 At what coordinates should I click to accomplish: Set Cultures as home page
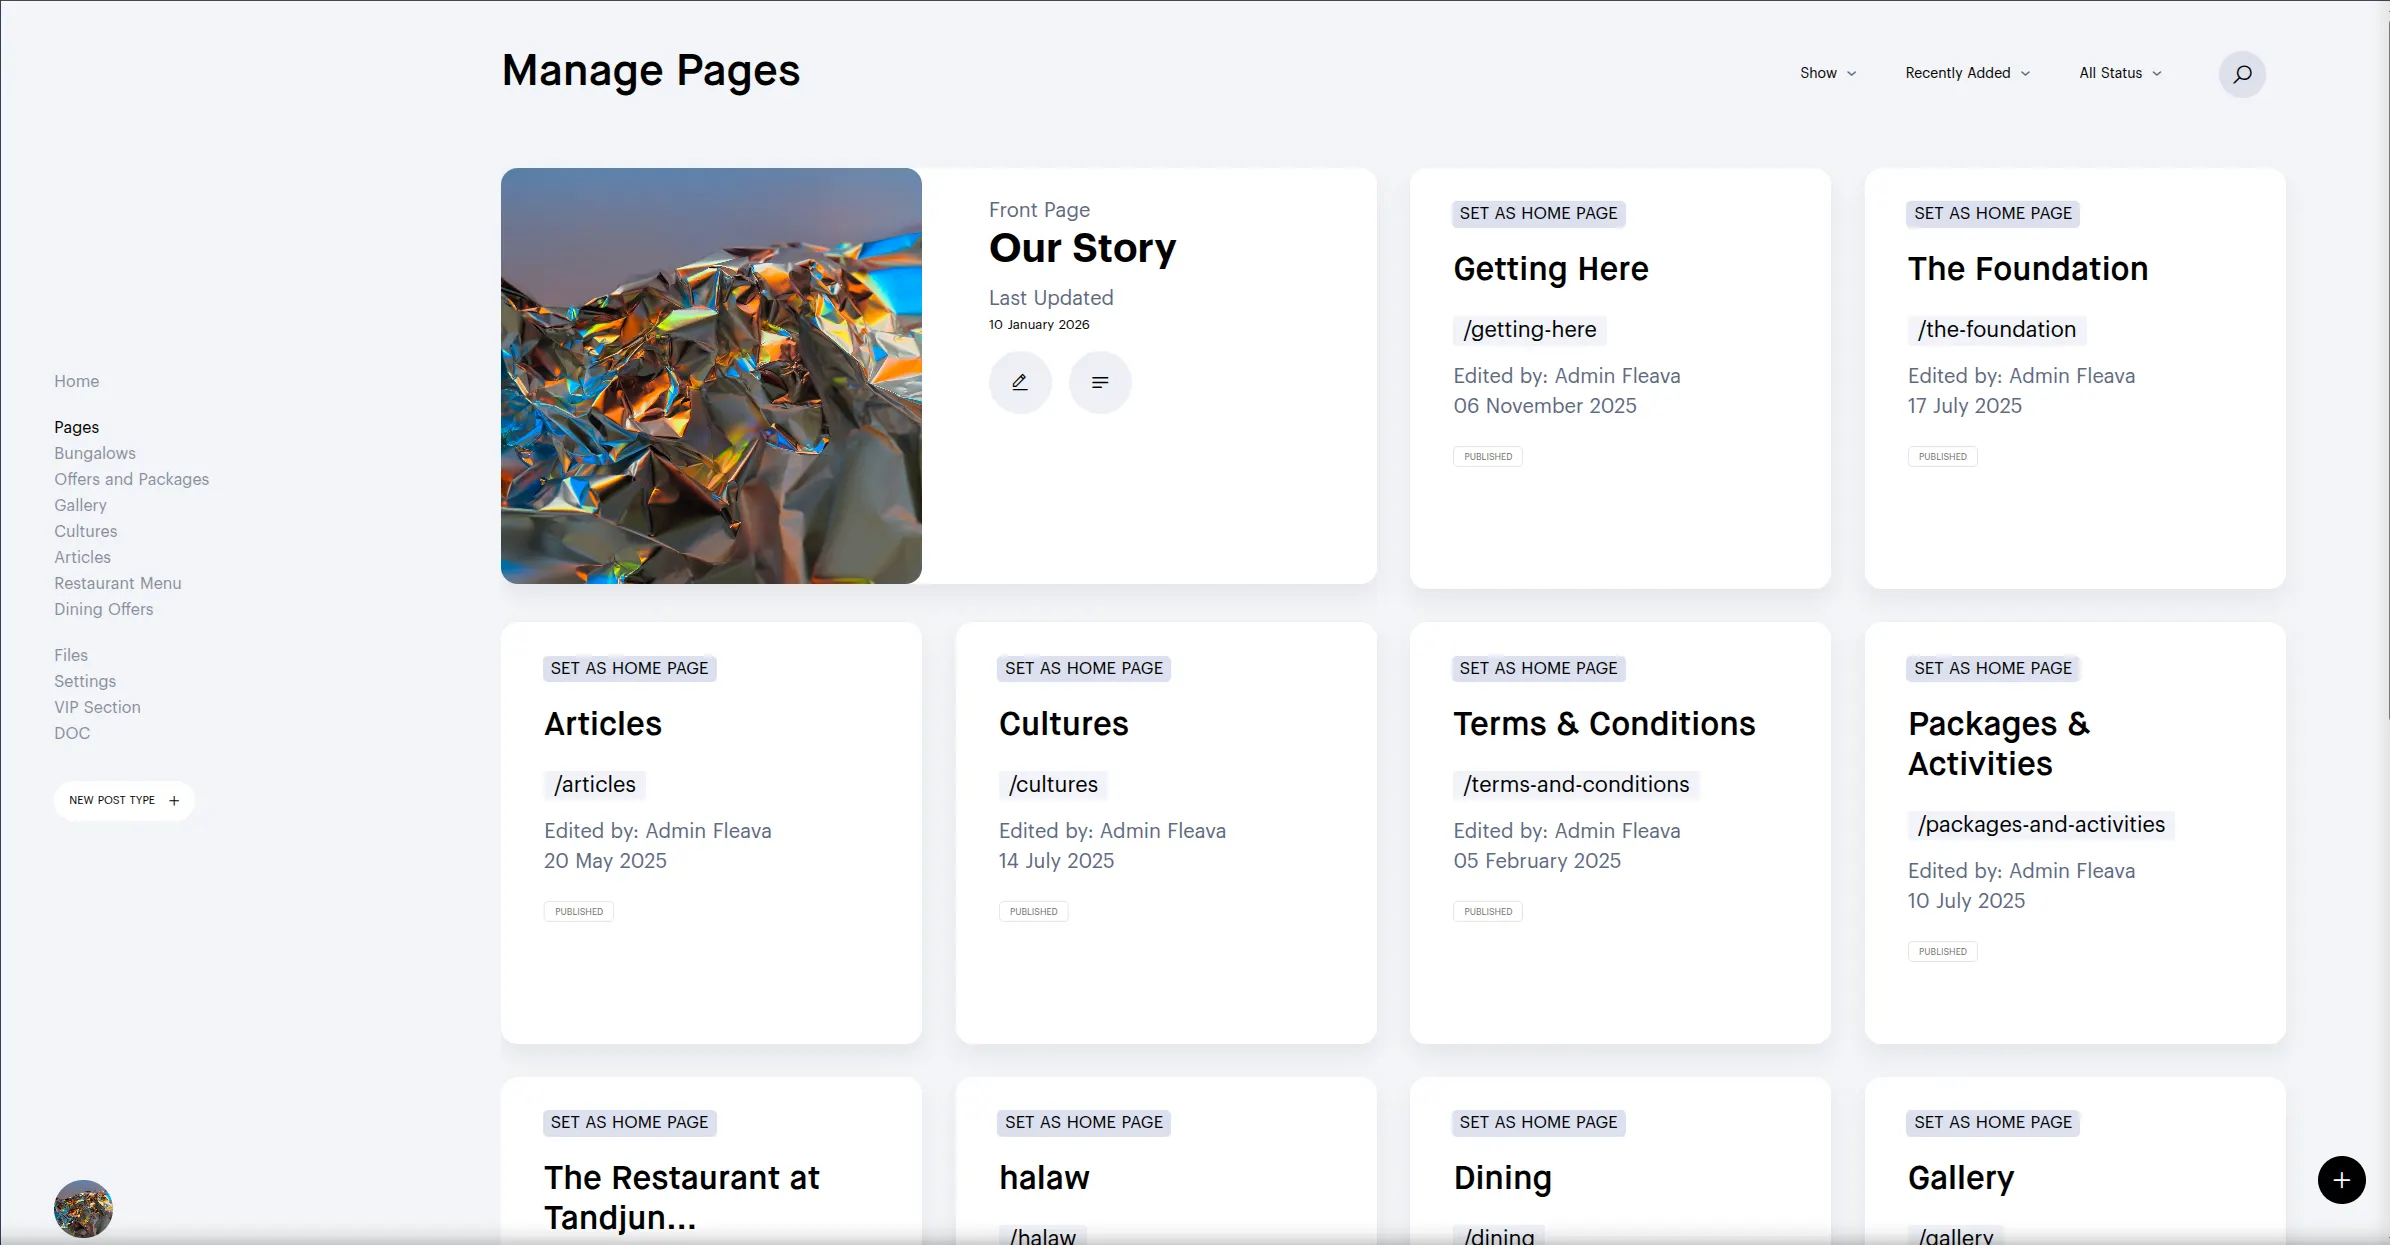[1083, 668]
